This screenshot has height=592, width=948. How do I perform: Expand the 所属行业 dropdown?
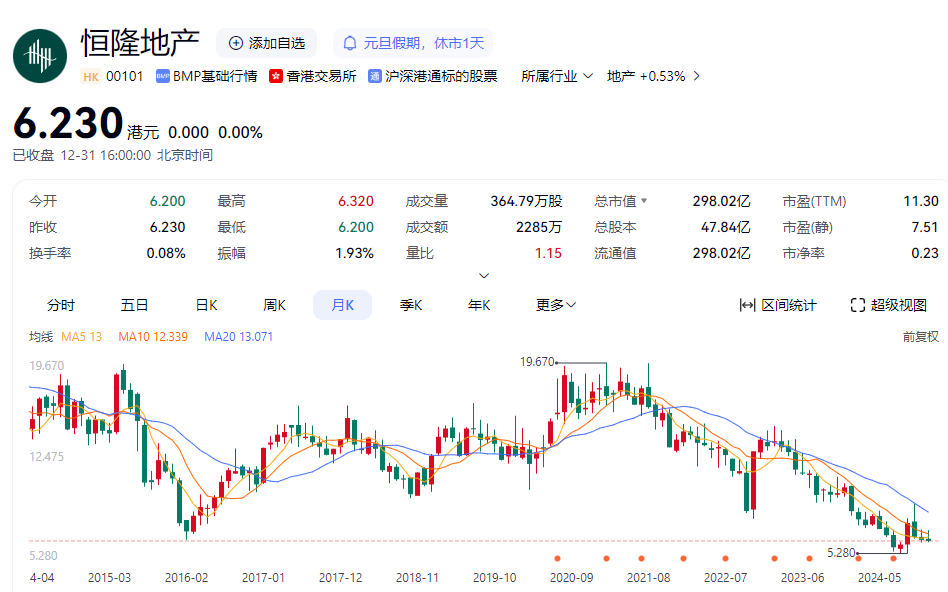(557, 76)
